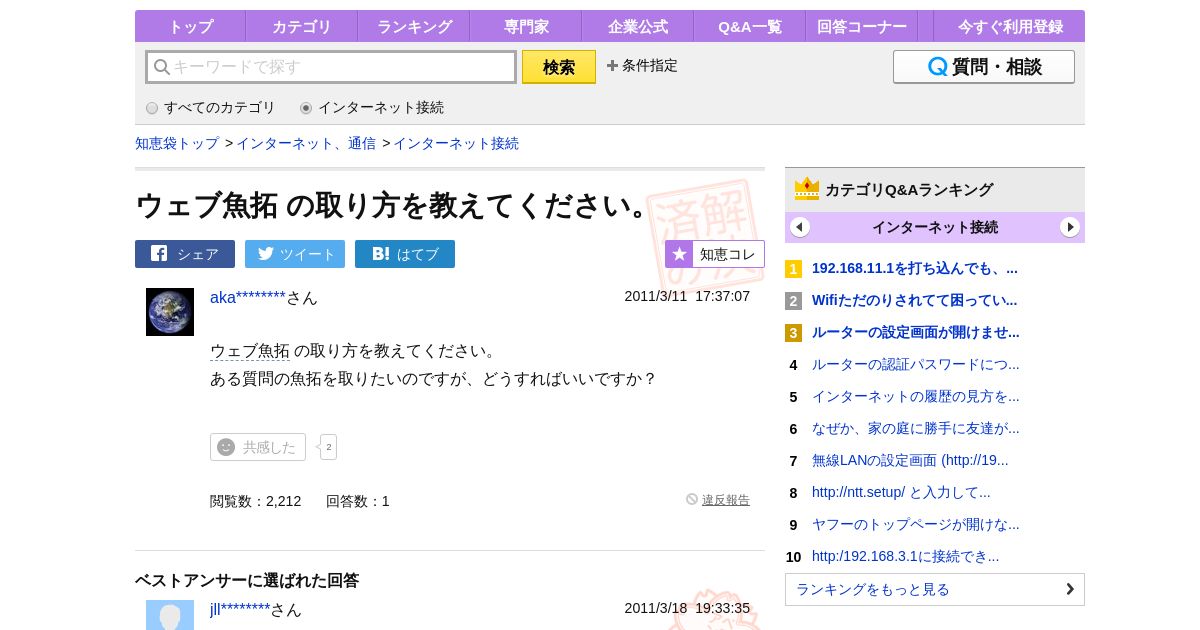This screenshot has width=1200, height=630.
Task: Tweet with the ツイート button
Action: (x=295, y=254)
